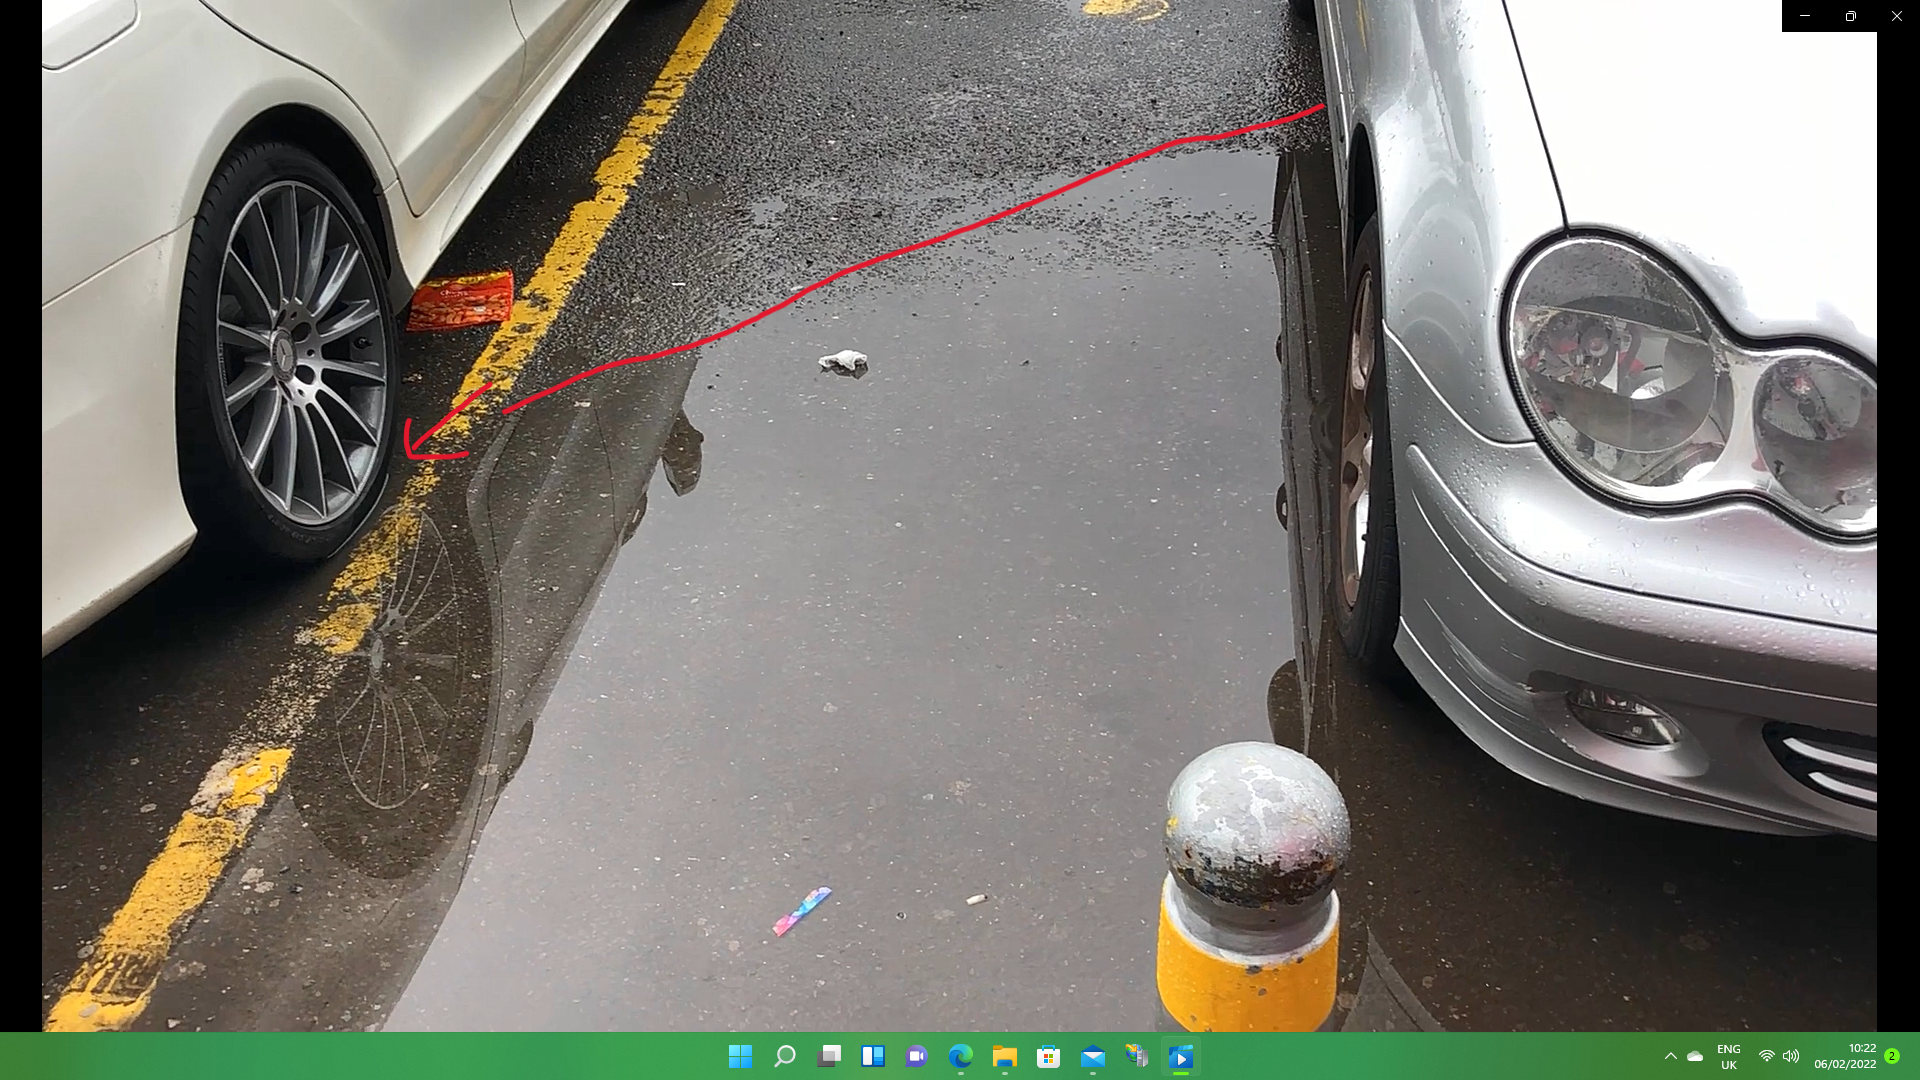The height and width of the screenshot is (1080, 1920).
Task: Open clock and date calendar flyout
Action: (x=1845, y=1056)
